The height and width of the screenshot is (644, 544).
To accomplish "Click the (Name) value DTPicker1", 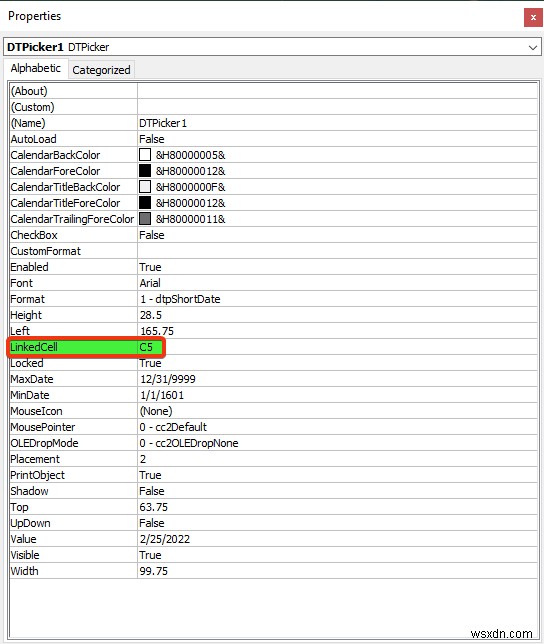I will pyautogui.click(x=163, y=123).
